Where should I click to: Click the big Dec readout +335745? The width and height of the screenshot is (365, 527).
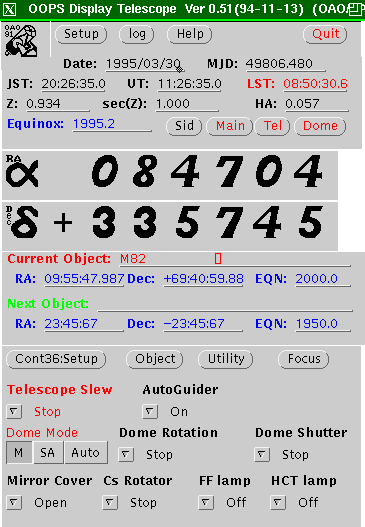188,222
